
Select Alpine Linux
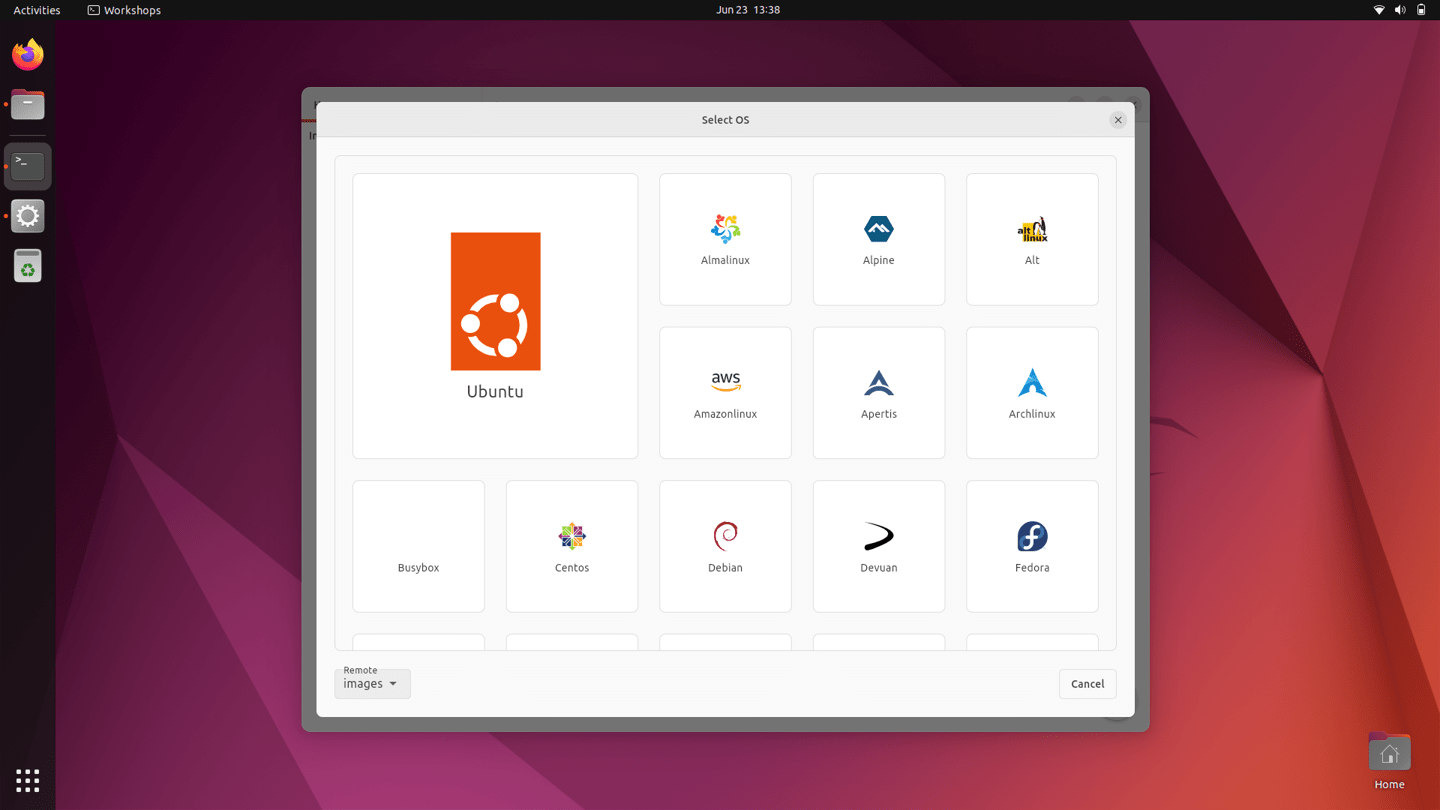[x=878, y=239]
